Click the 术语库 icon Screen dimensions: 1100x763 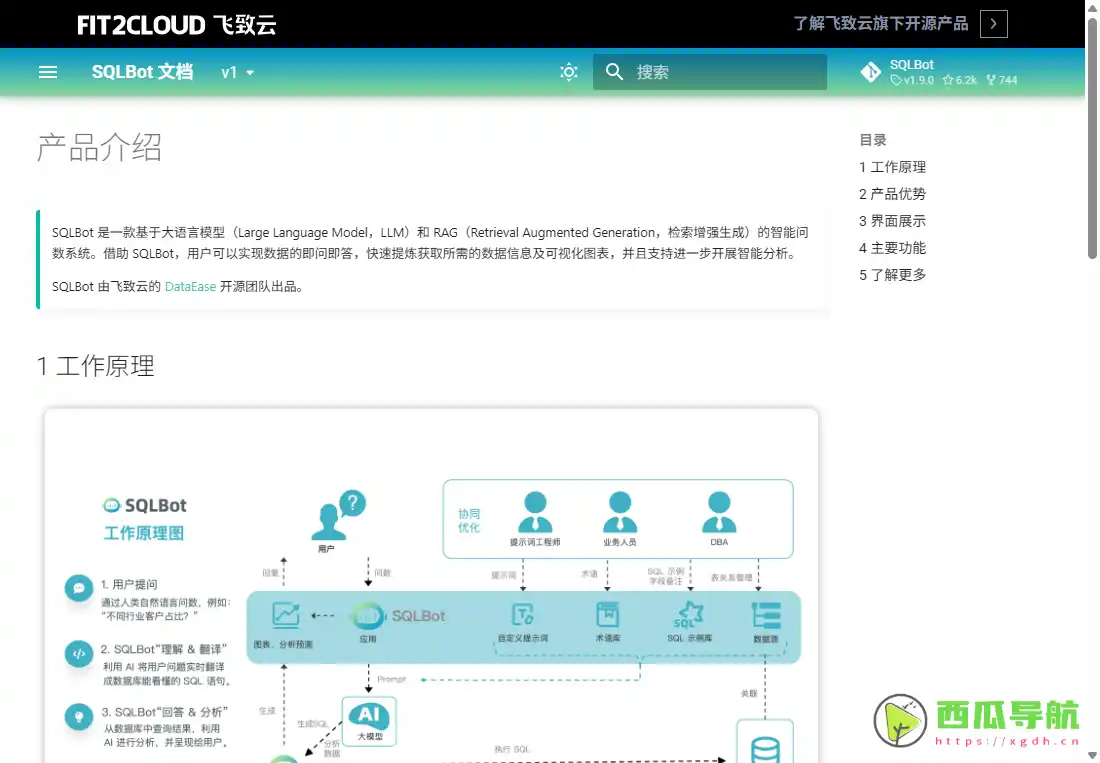(x=608, y=614)
